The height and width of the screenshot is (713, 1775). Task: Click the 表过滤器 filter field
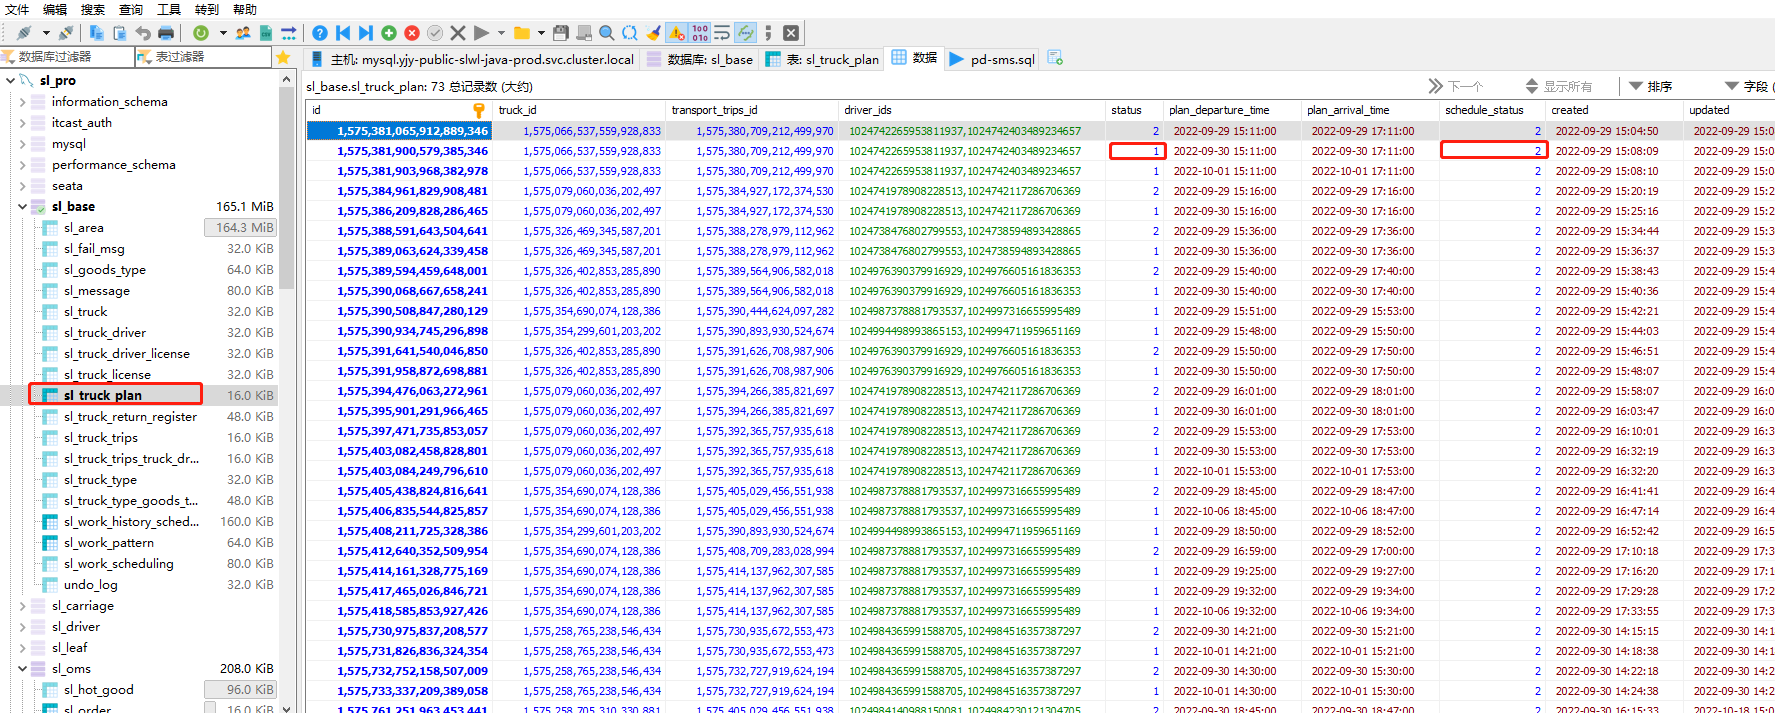point(203,57)
